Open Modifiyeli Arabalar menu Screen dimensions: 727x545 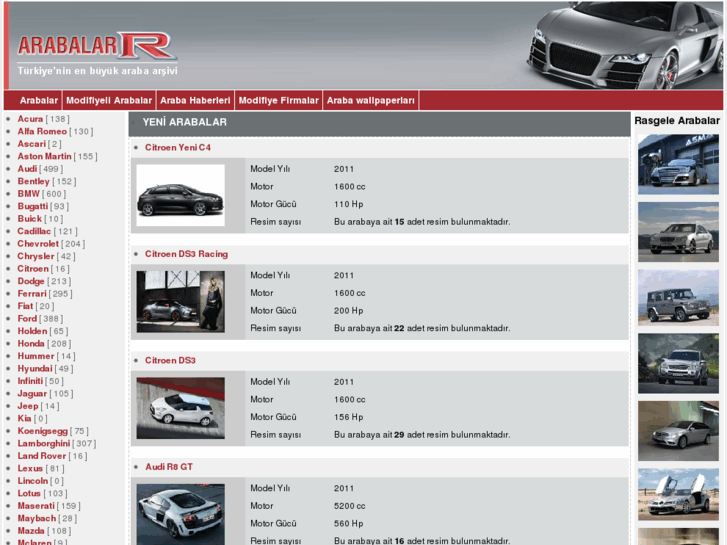click(109, 101)
